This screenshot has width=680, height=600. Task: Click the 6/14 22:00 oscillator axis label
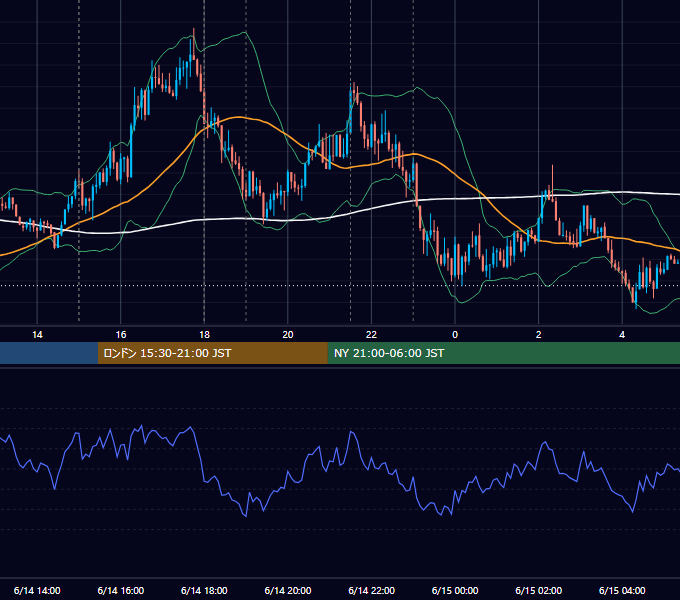coord(372,590)
